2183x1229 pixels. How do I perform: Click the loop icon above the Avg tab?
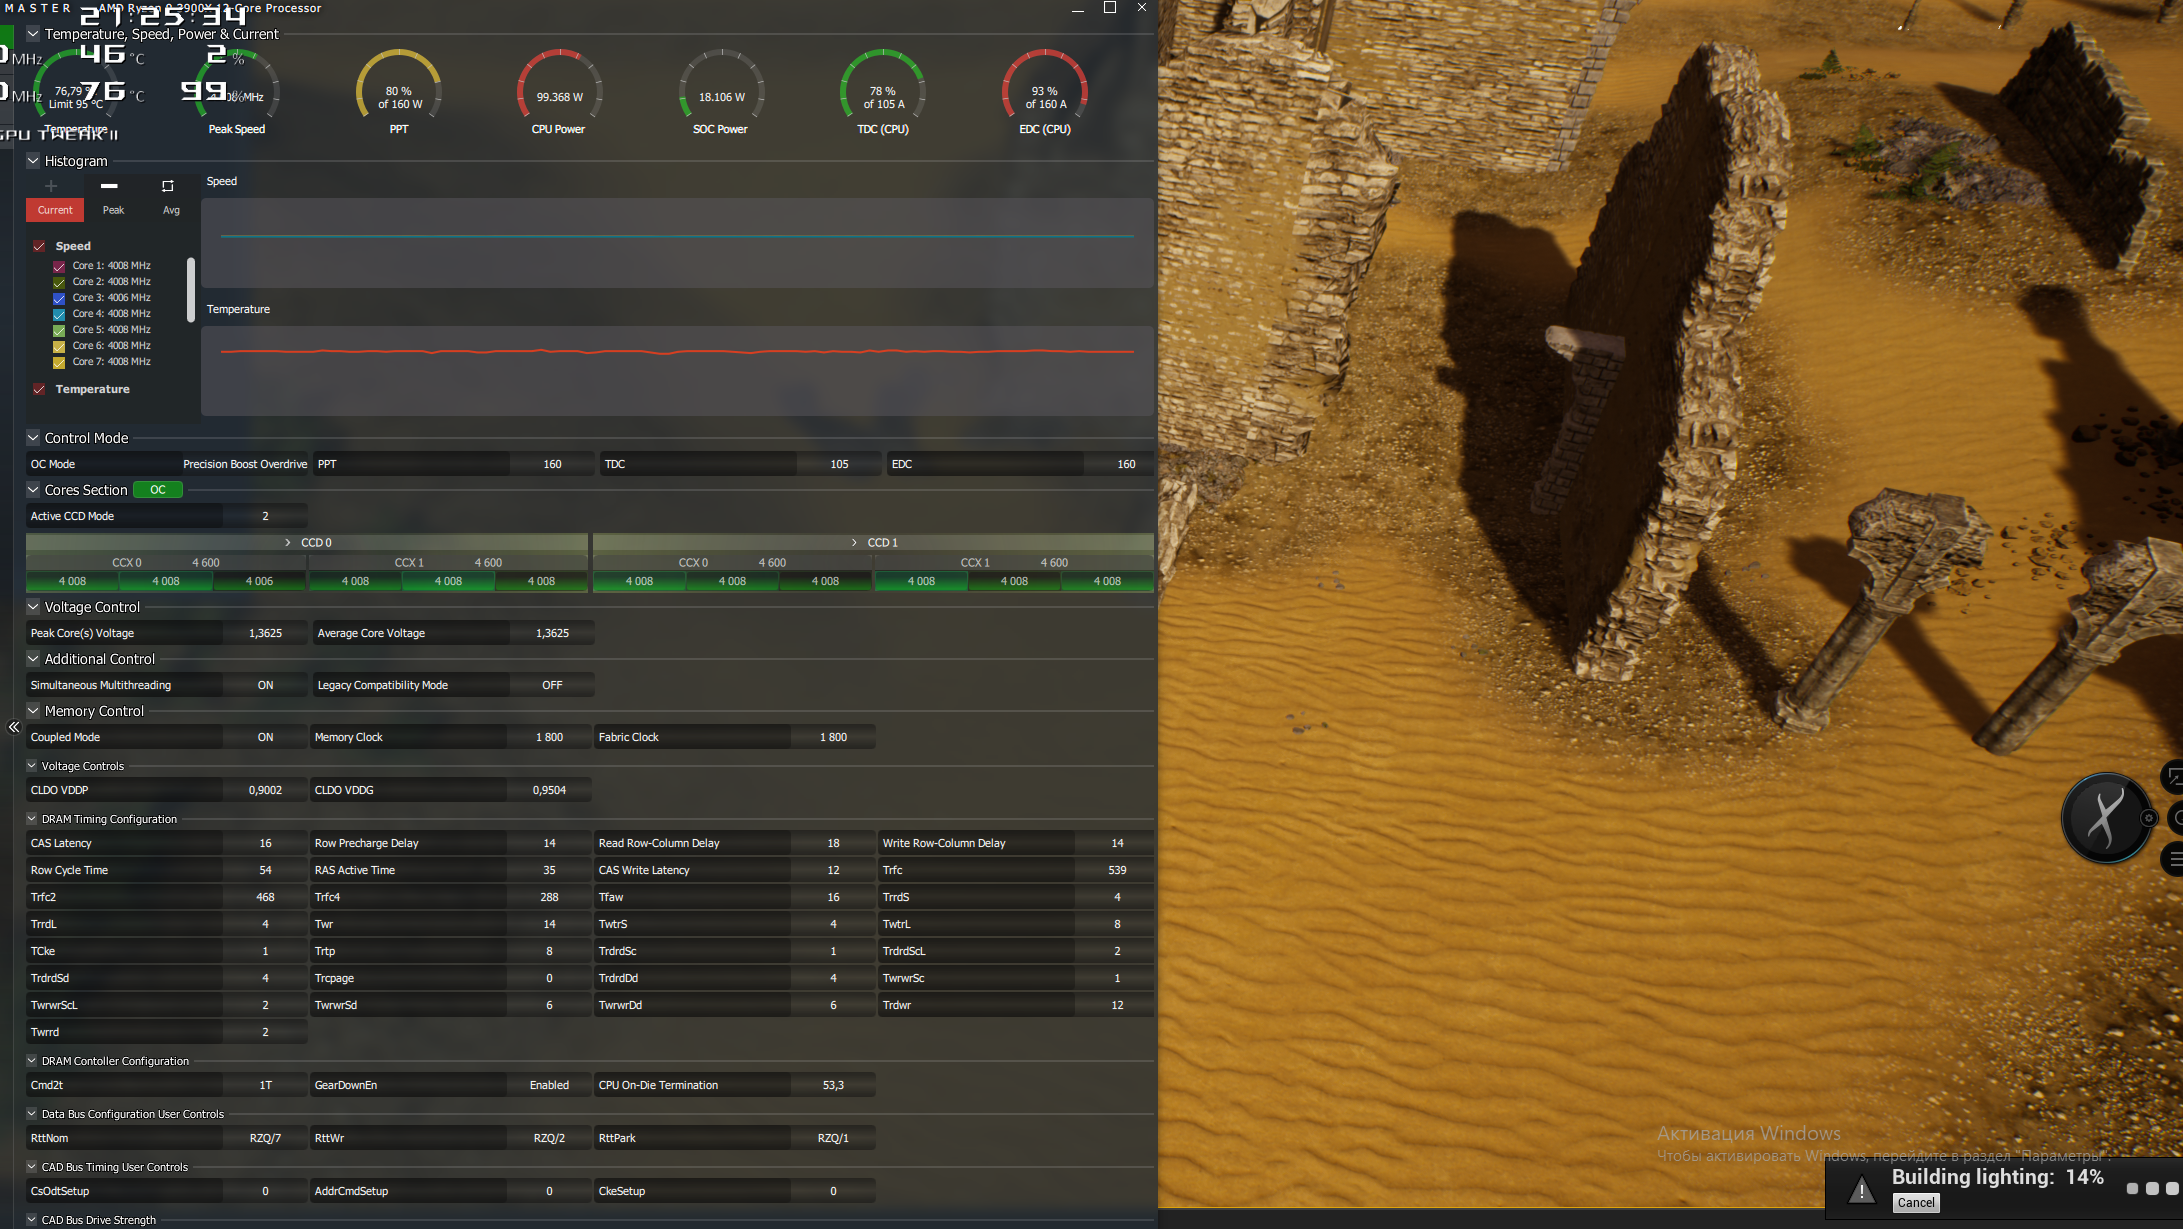click(x=168, y=186)
